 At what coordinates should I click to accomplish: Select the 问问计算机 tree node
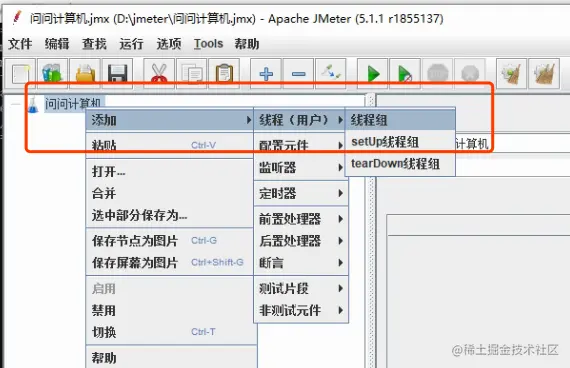click(74, 104)
